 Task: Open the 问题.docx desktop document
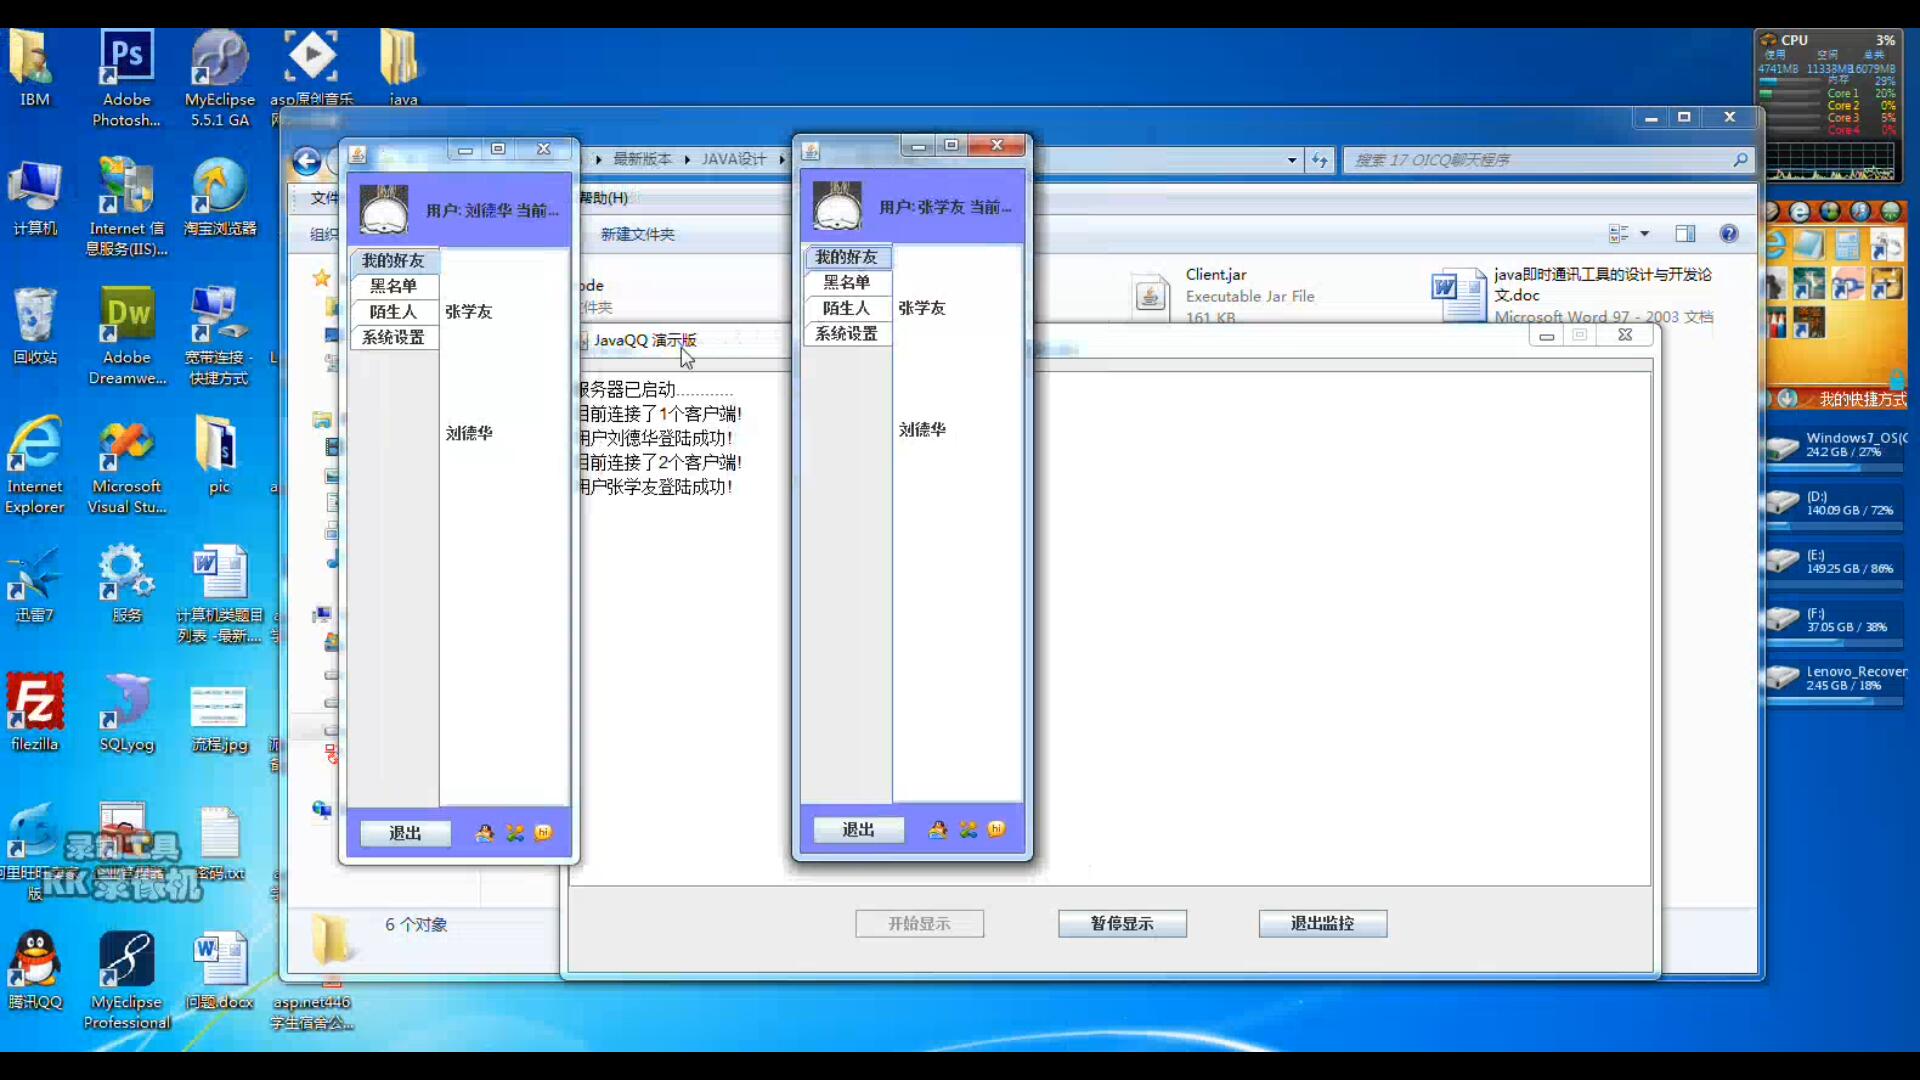(x=220, y=970)
